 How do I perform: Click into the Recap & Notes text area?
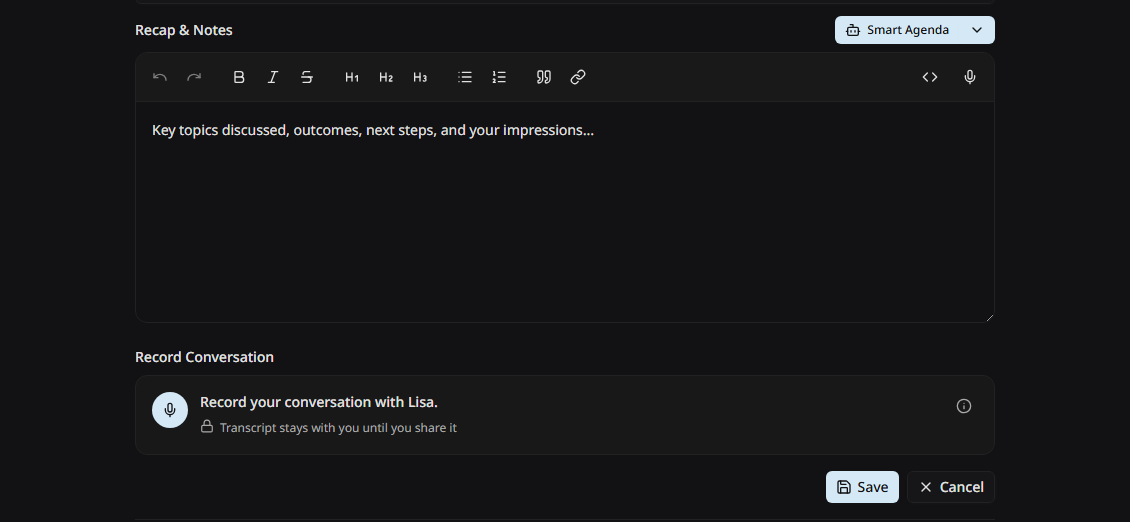click(565, 212)
